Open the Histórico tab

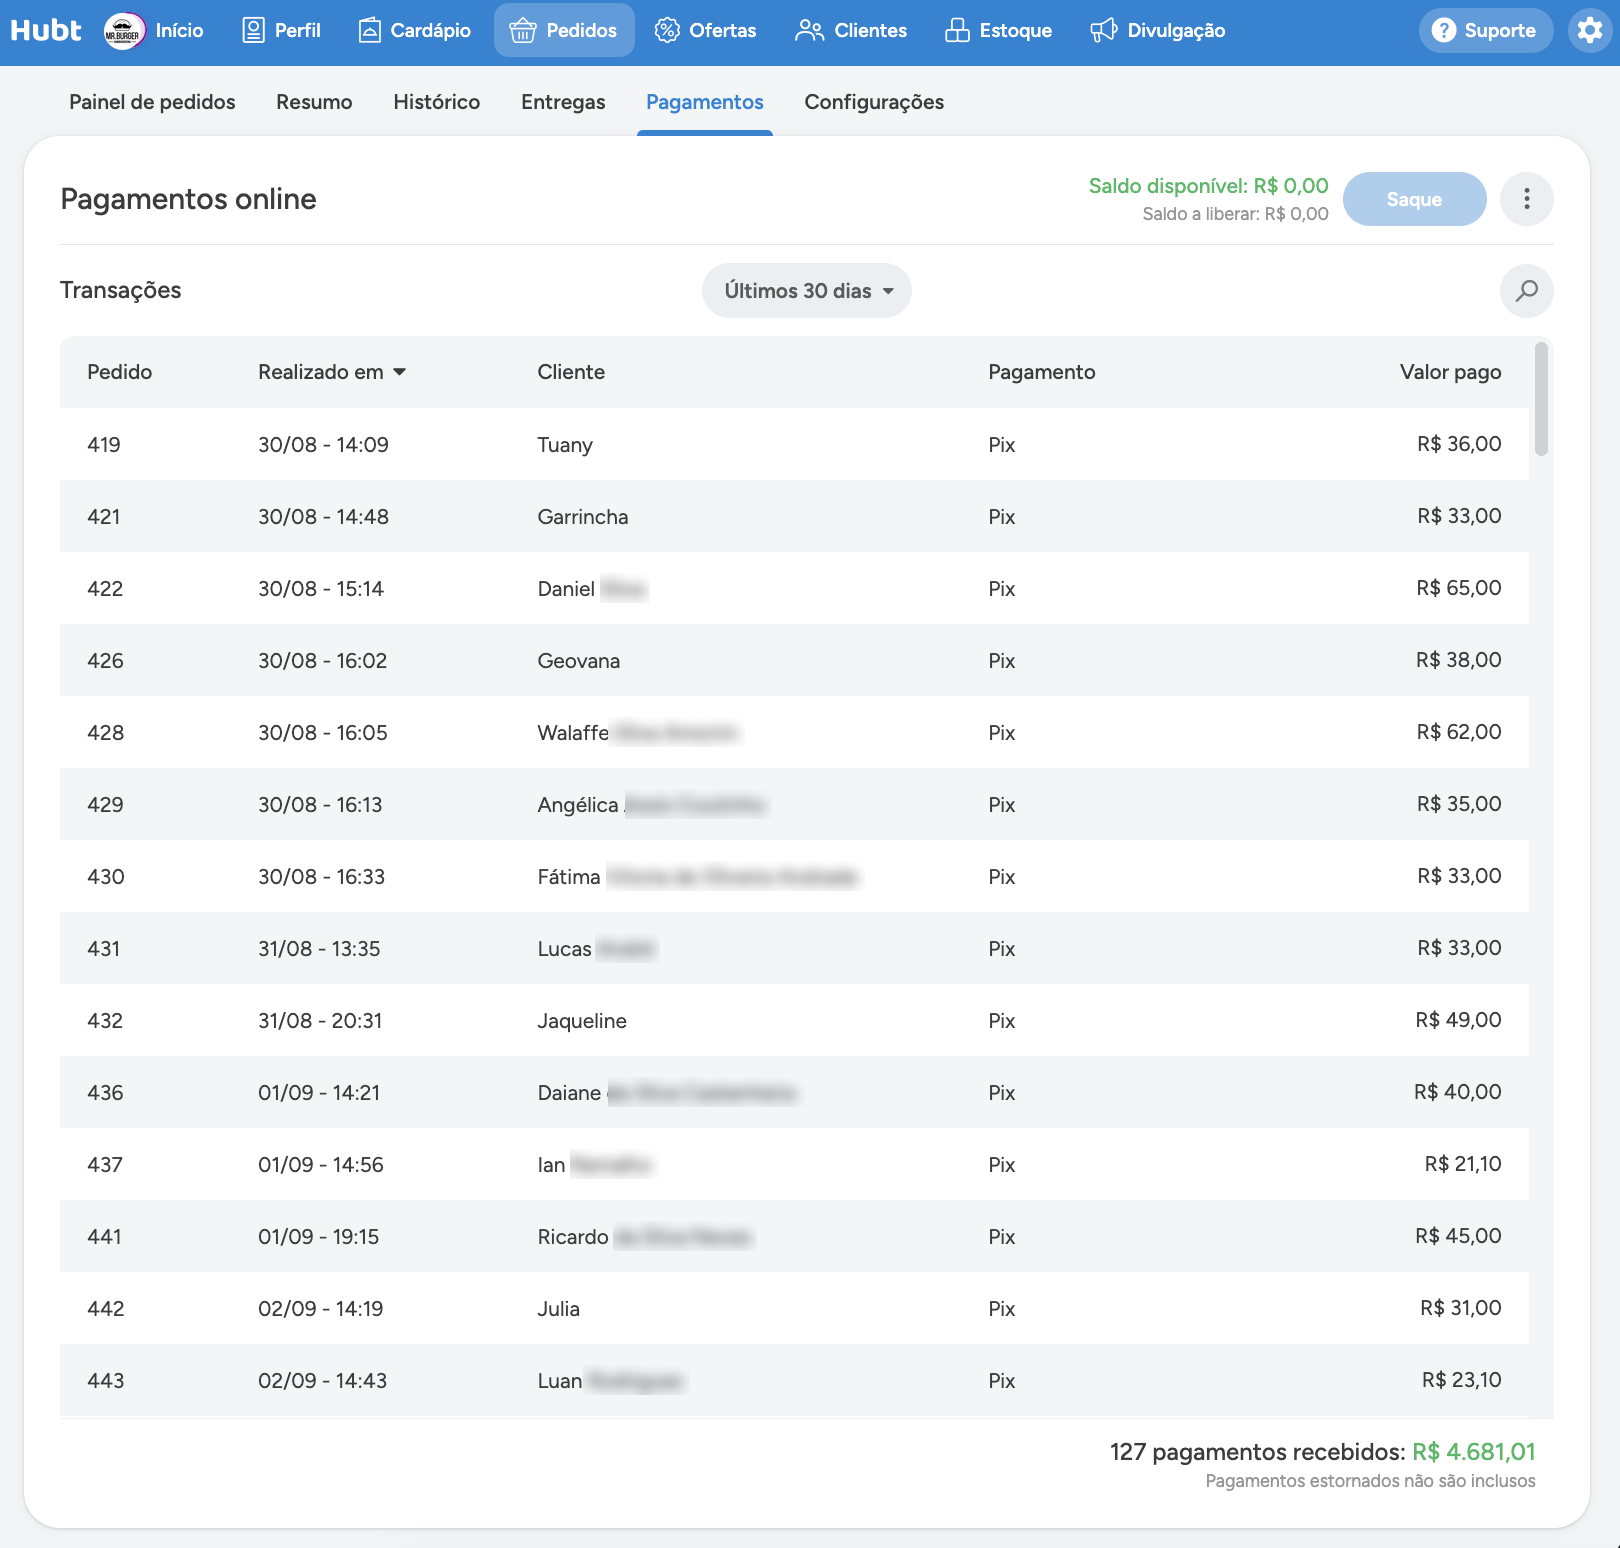tap(437, 102)
